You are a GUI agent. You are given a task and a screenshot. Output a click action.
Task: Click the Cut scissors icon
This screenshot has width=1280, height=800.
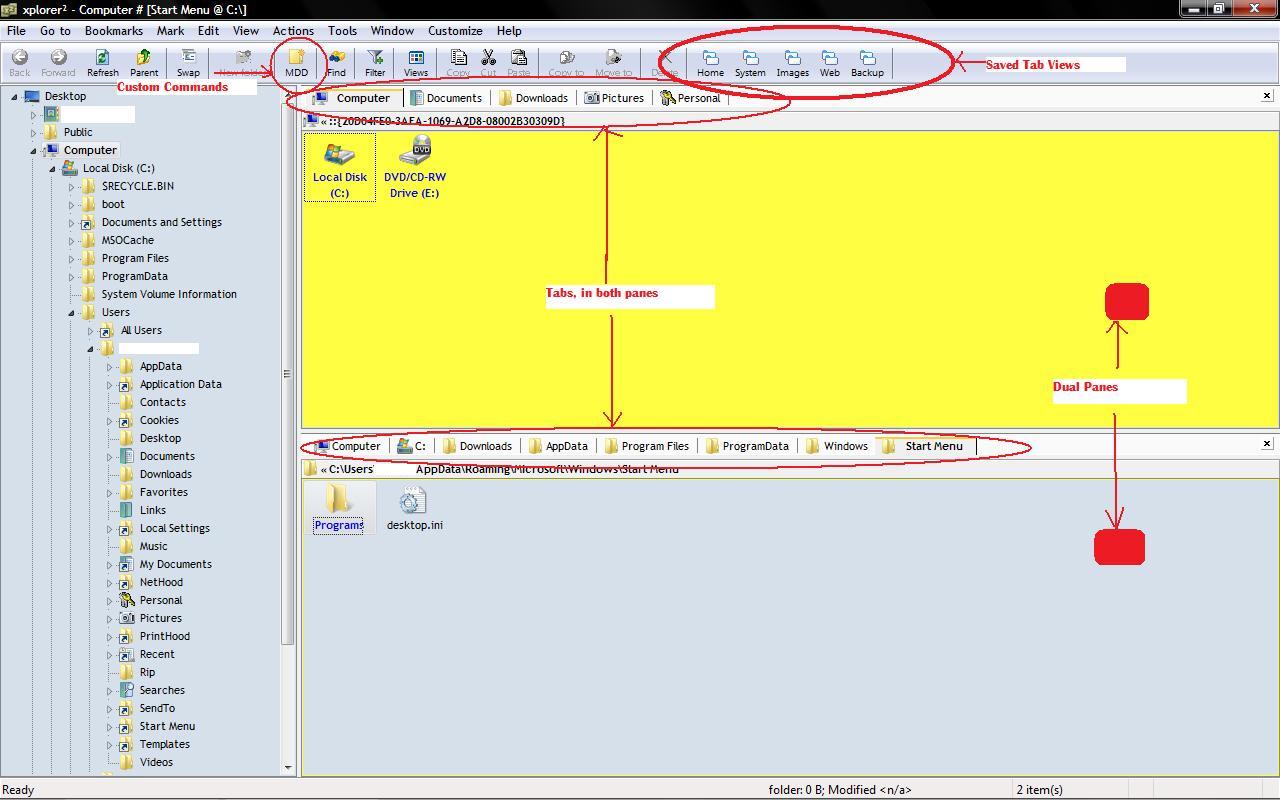tap(488, 63)
